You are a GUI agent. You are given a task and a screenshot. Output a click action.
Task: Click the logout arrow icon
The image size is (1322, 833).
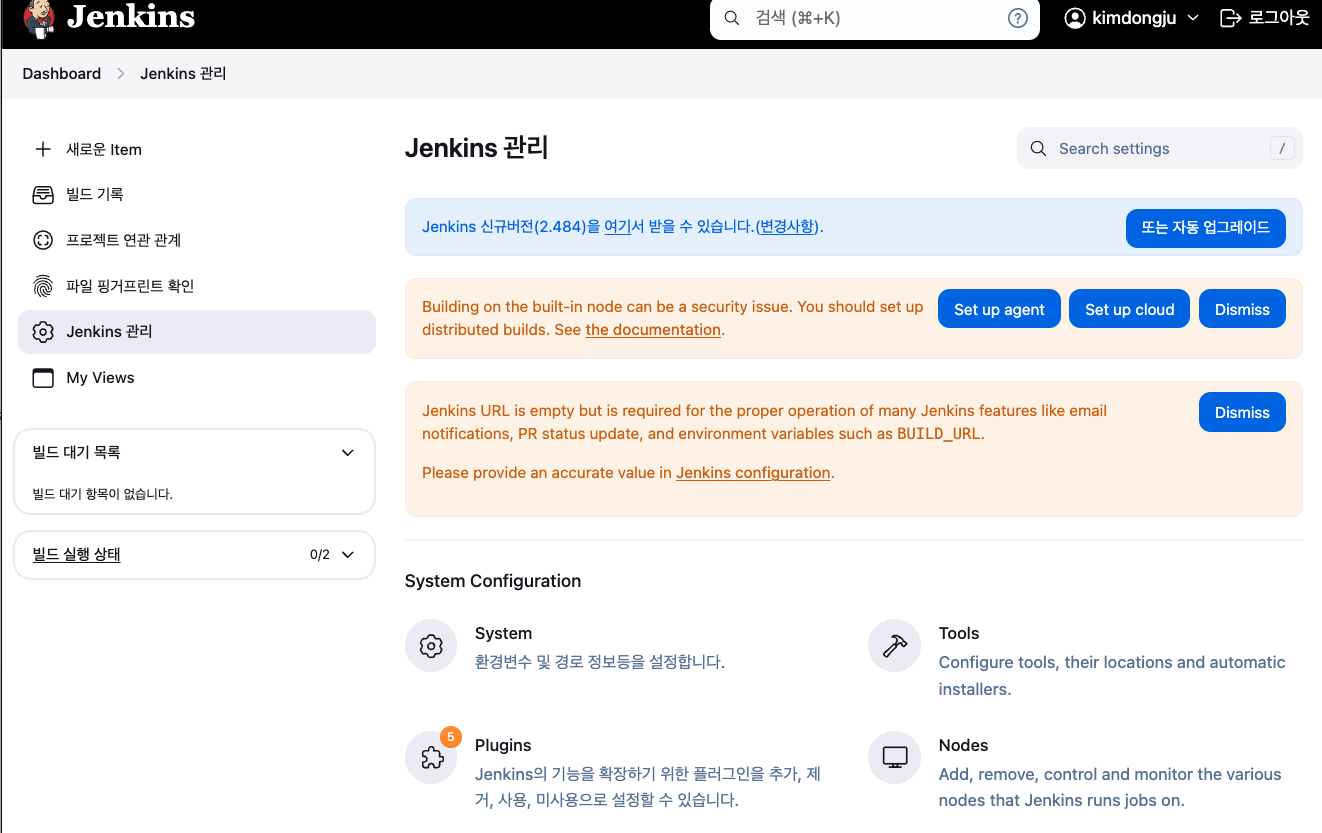pyautogui.click(x=1231, y=18)
